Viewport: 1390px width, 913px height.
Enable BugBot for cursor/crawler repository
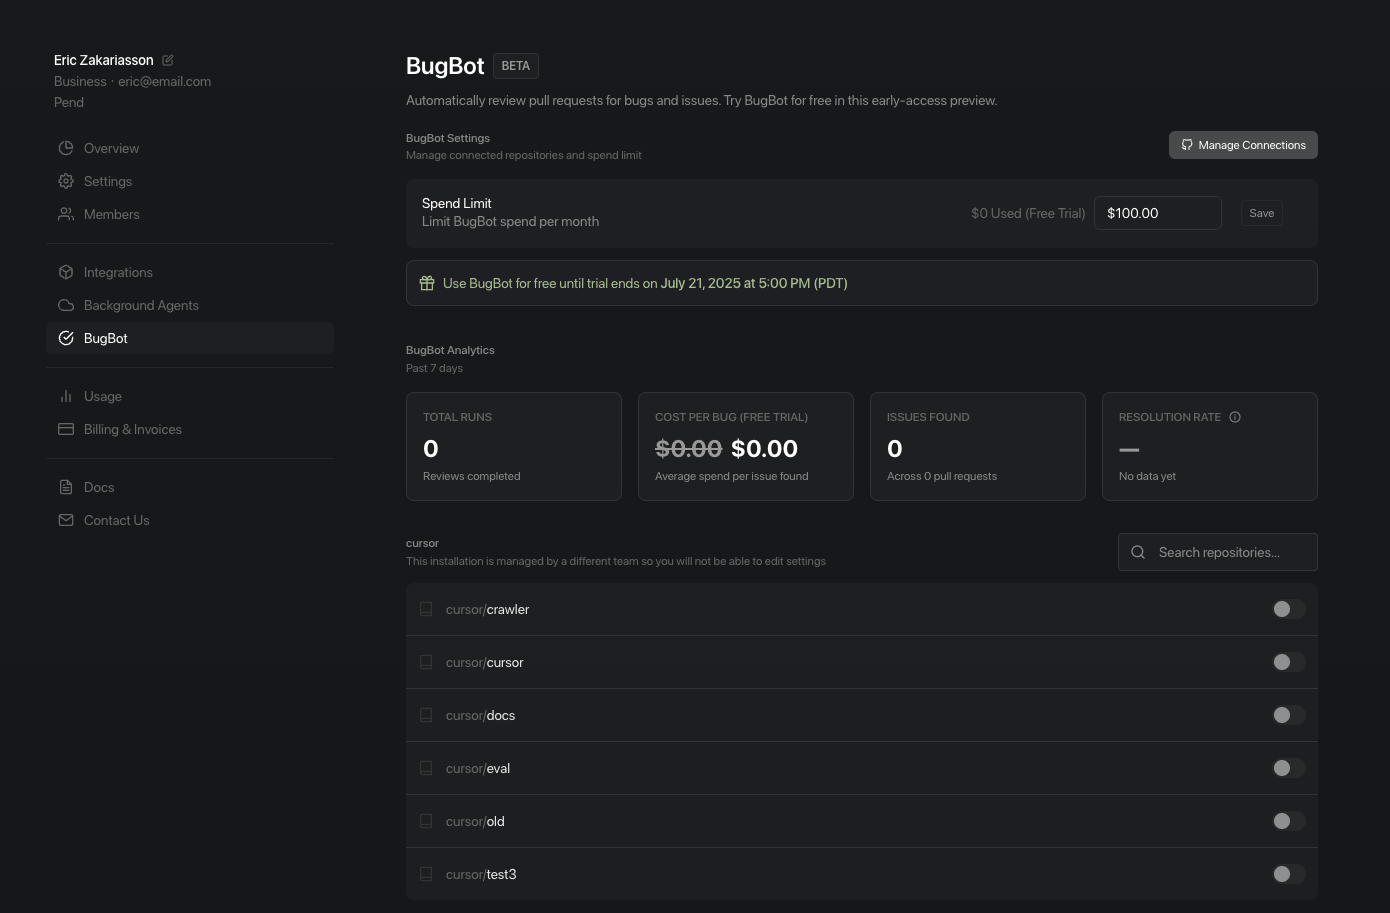click(1289, 609)
